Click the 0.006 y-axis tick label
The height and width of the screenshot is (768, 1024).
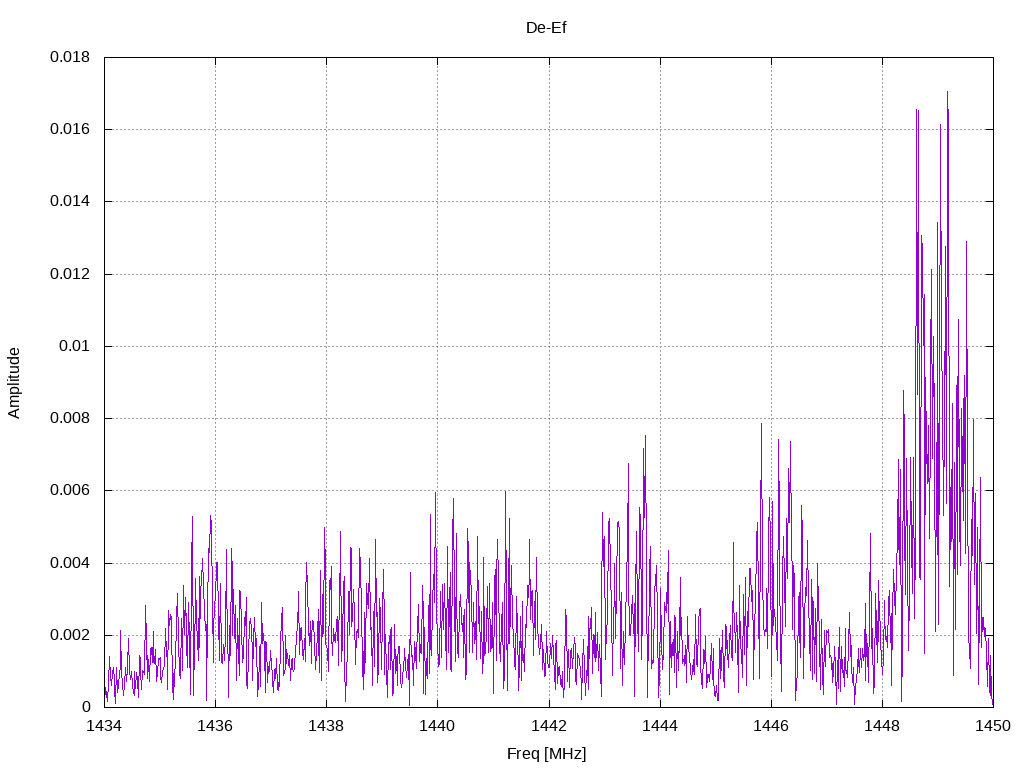(70, 490)
